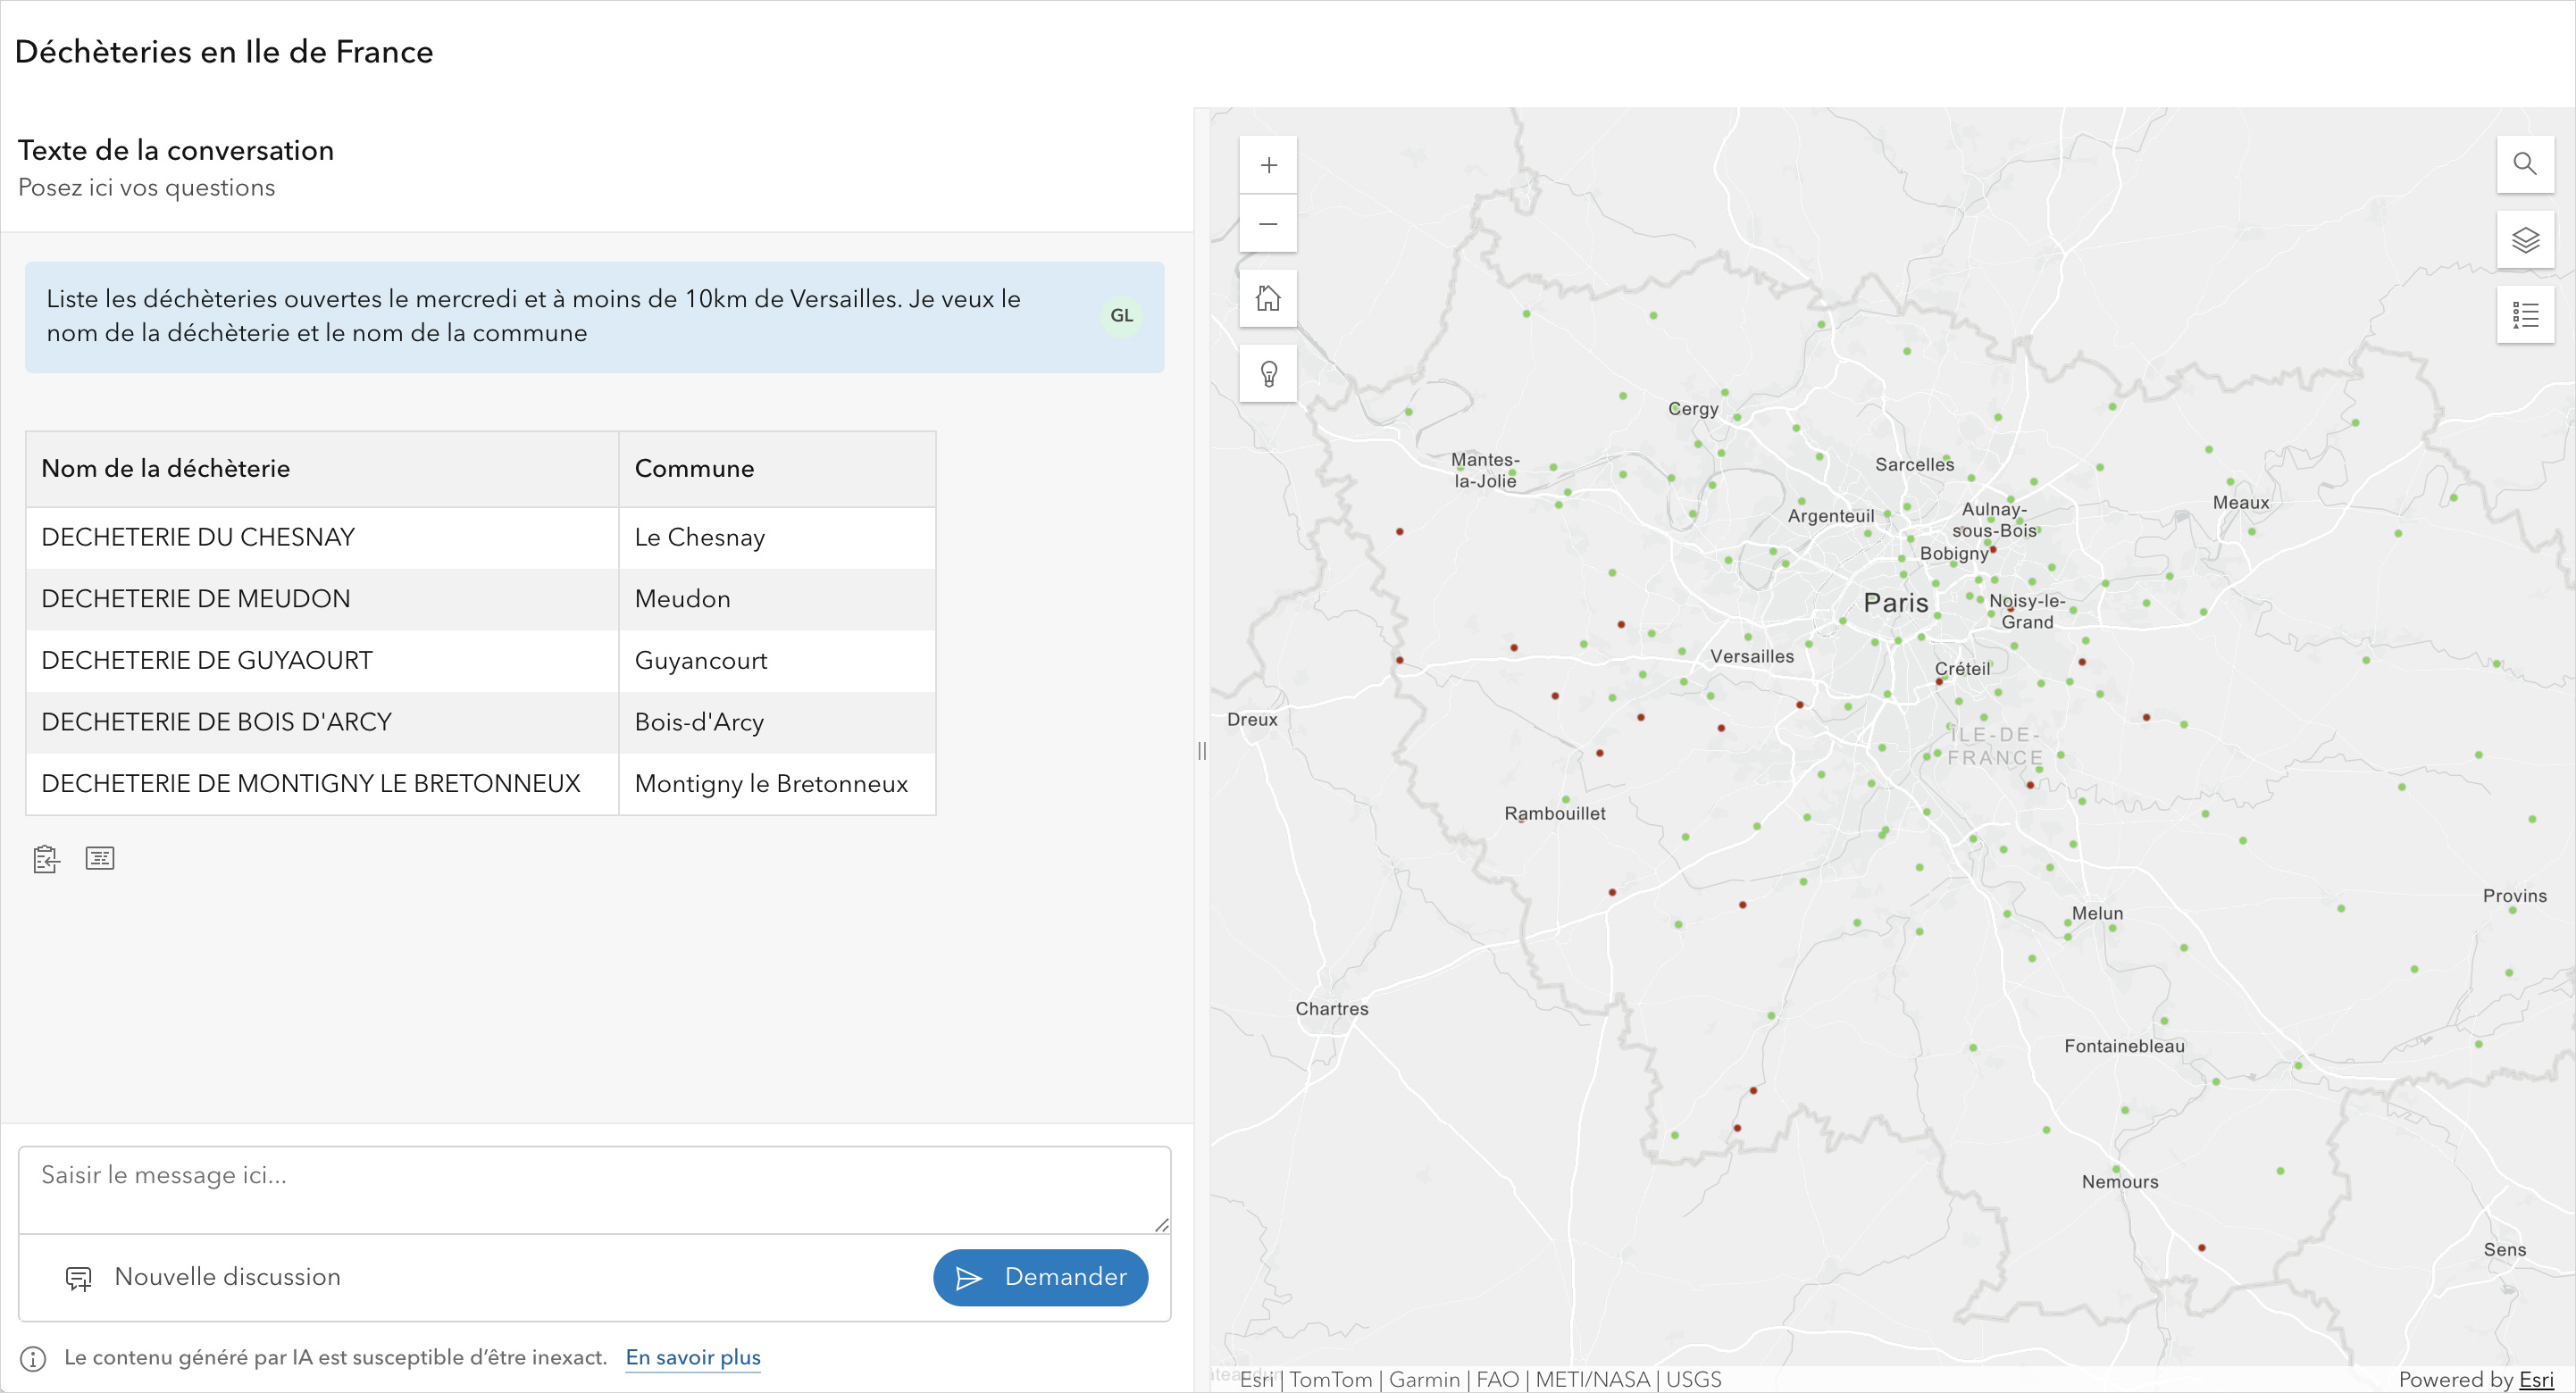Open the lightbulb suggestions button
2576x1393 pixels.
(x=1268, y=374)
